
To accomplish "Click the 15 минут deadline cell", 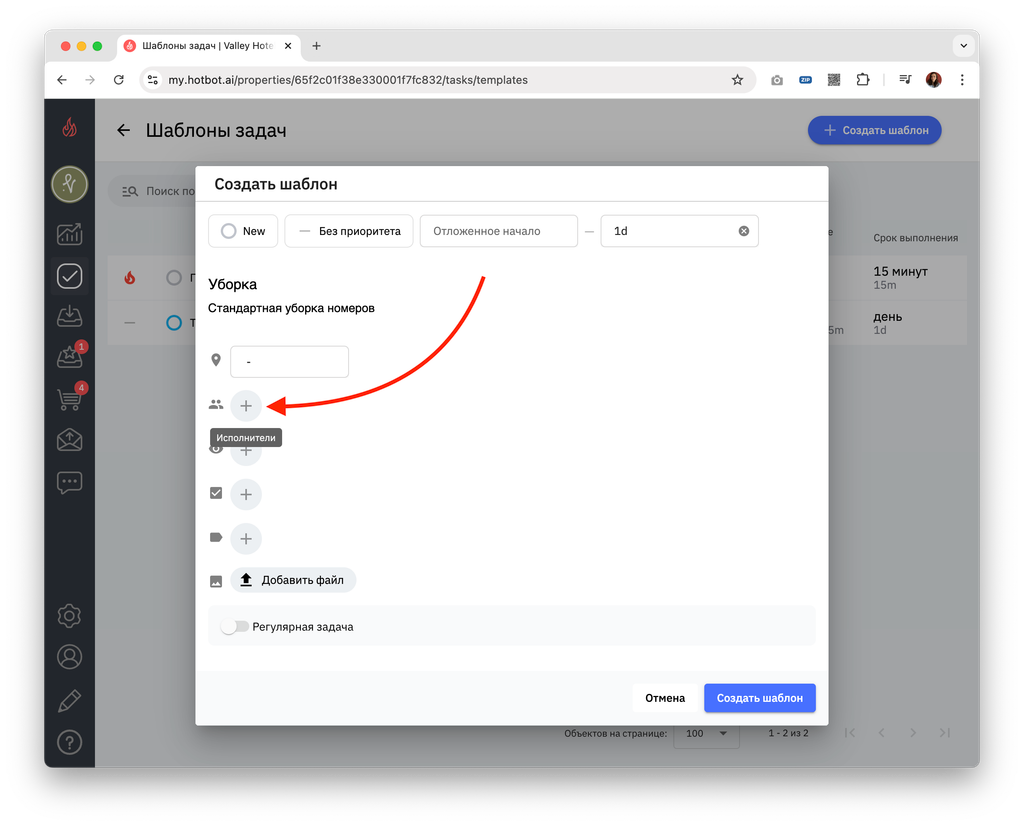I will 901,278.
